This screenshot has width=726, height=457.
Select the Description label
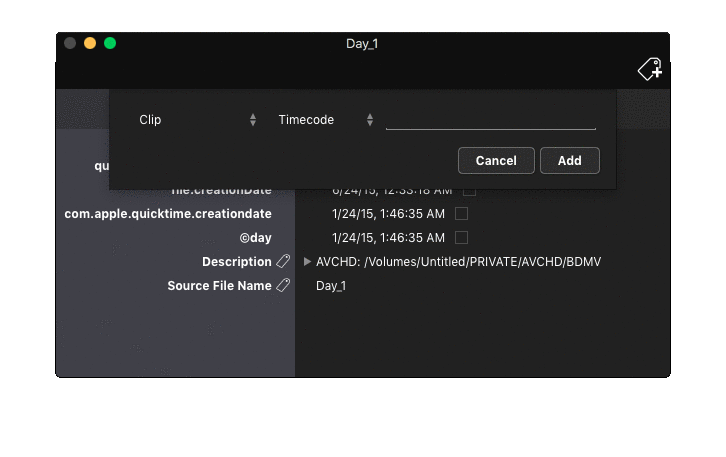pyautogui.click(x=237, y=262)
